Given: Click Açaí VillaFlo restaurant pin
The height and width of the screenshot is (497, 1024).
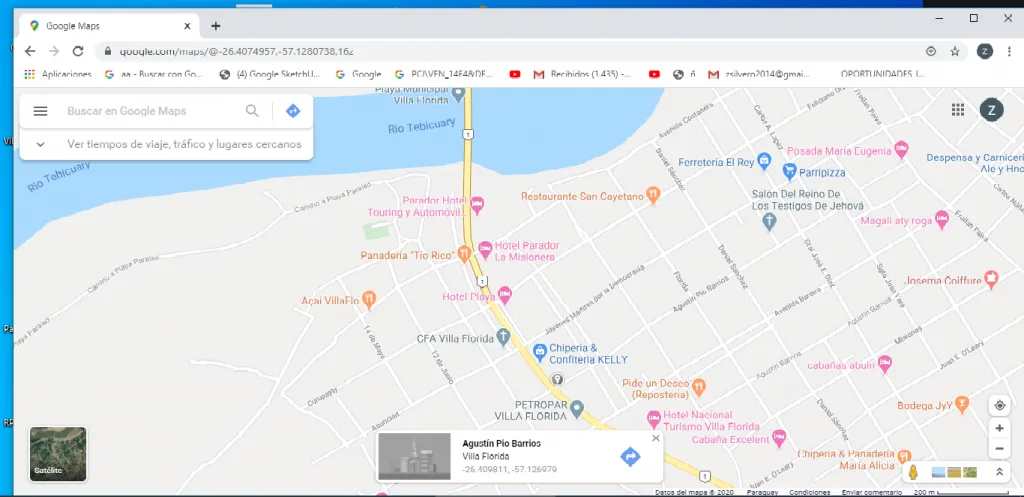Looking at the screenshot, I should [369, 299].
